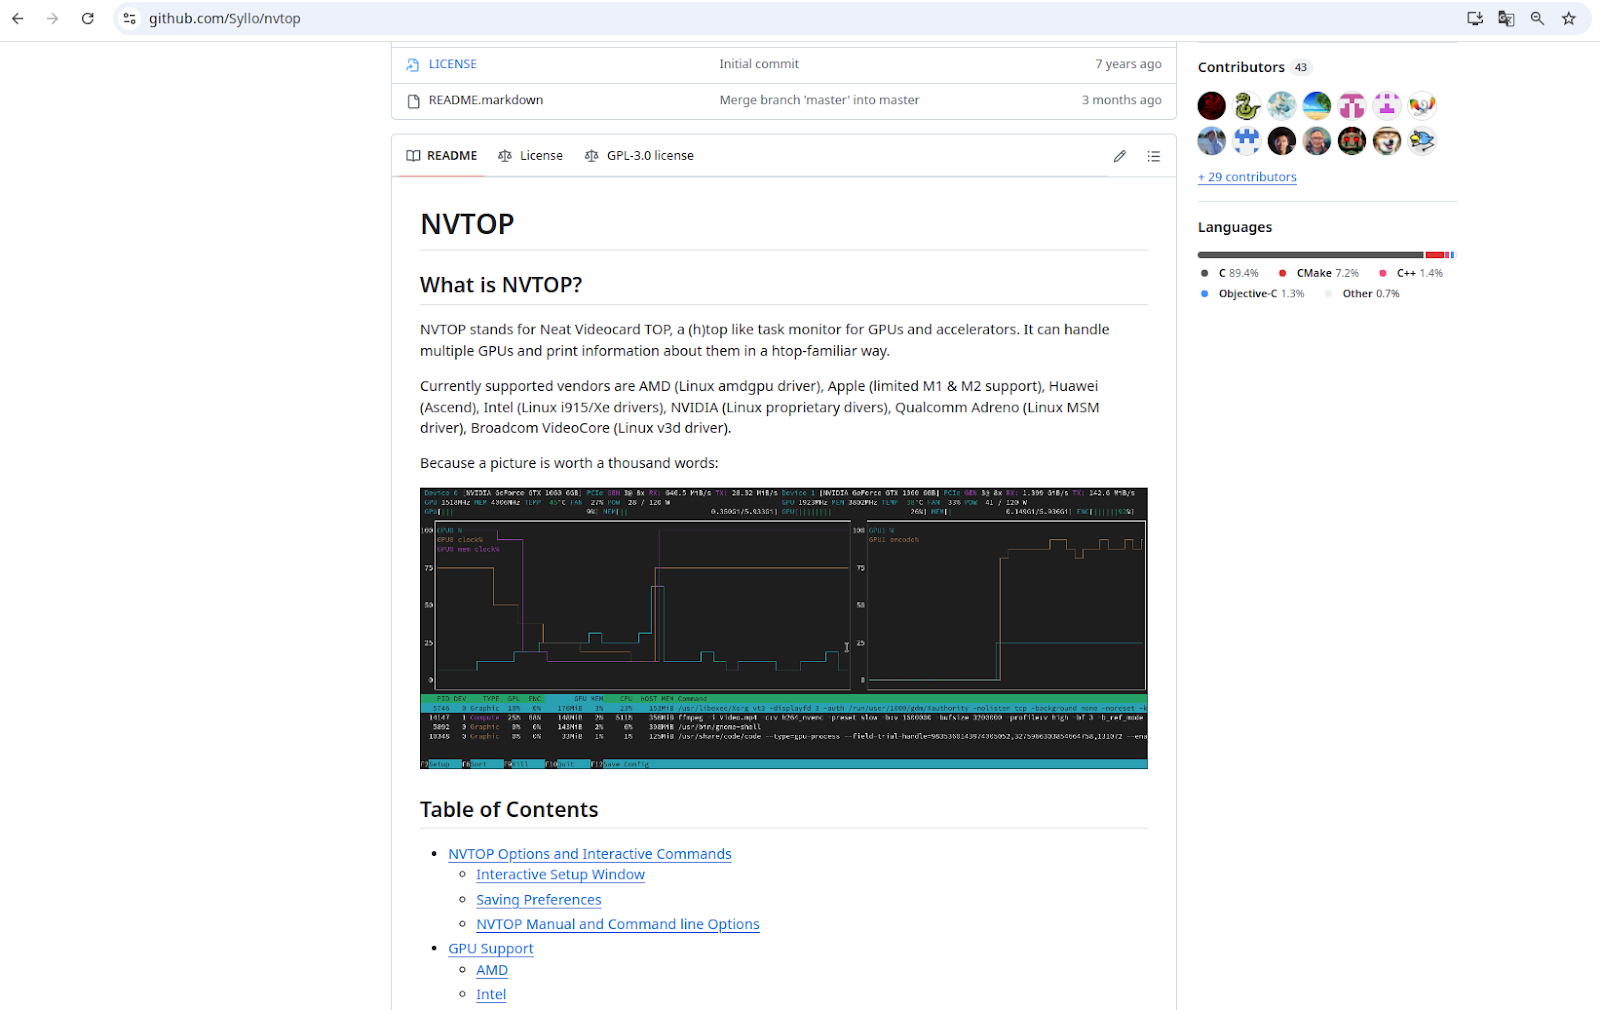
Task: Click the '3 months ago' timestamp for README.markdown
Action: coord(1121,100)
